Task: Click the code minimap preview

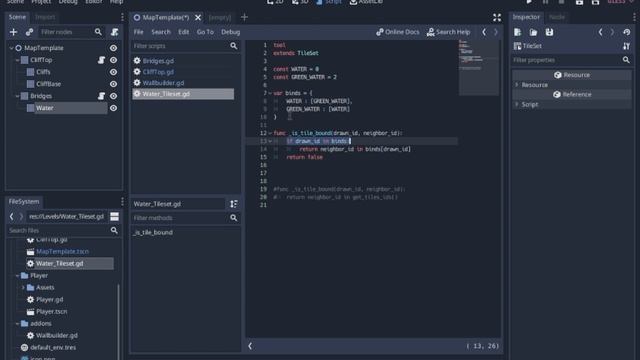Action: pos(478,67)
